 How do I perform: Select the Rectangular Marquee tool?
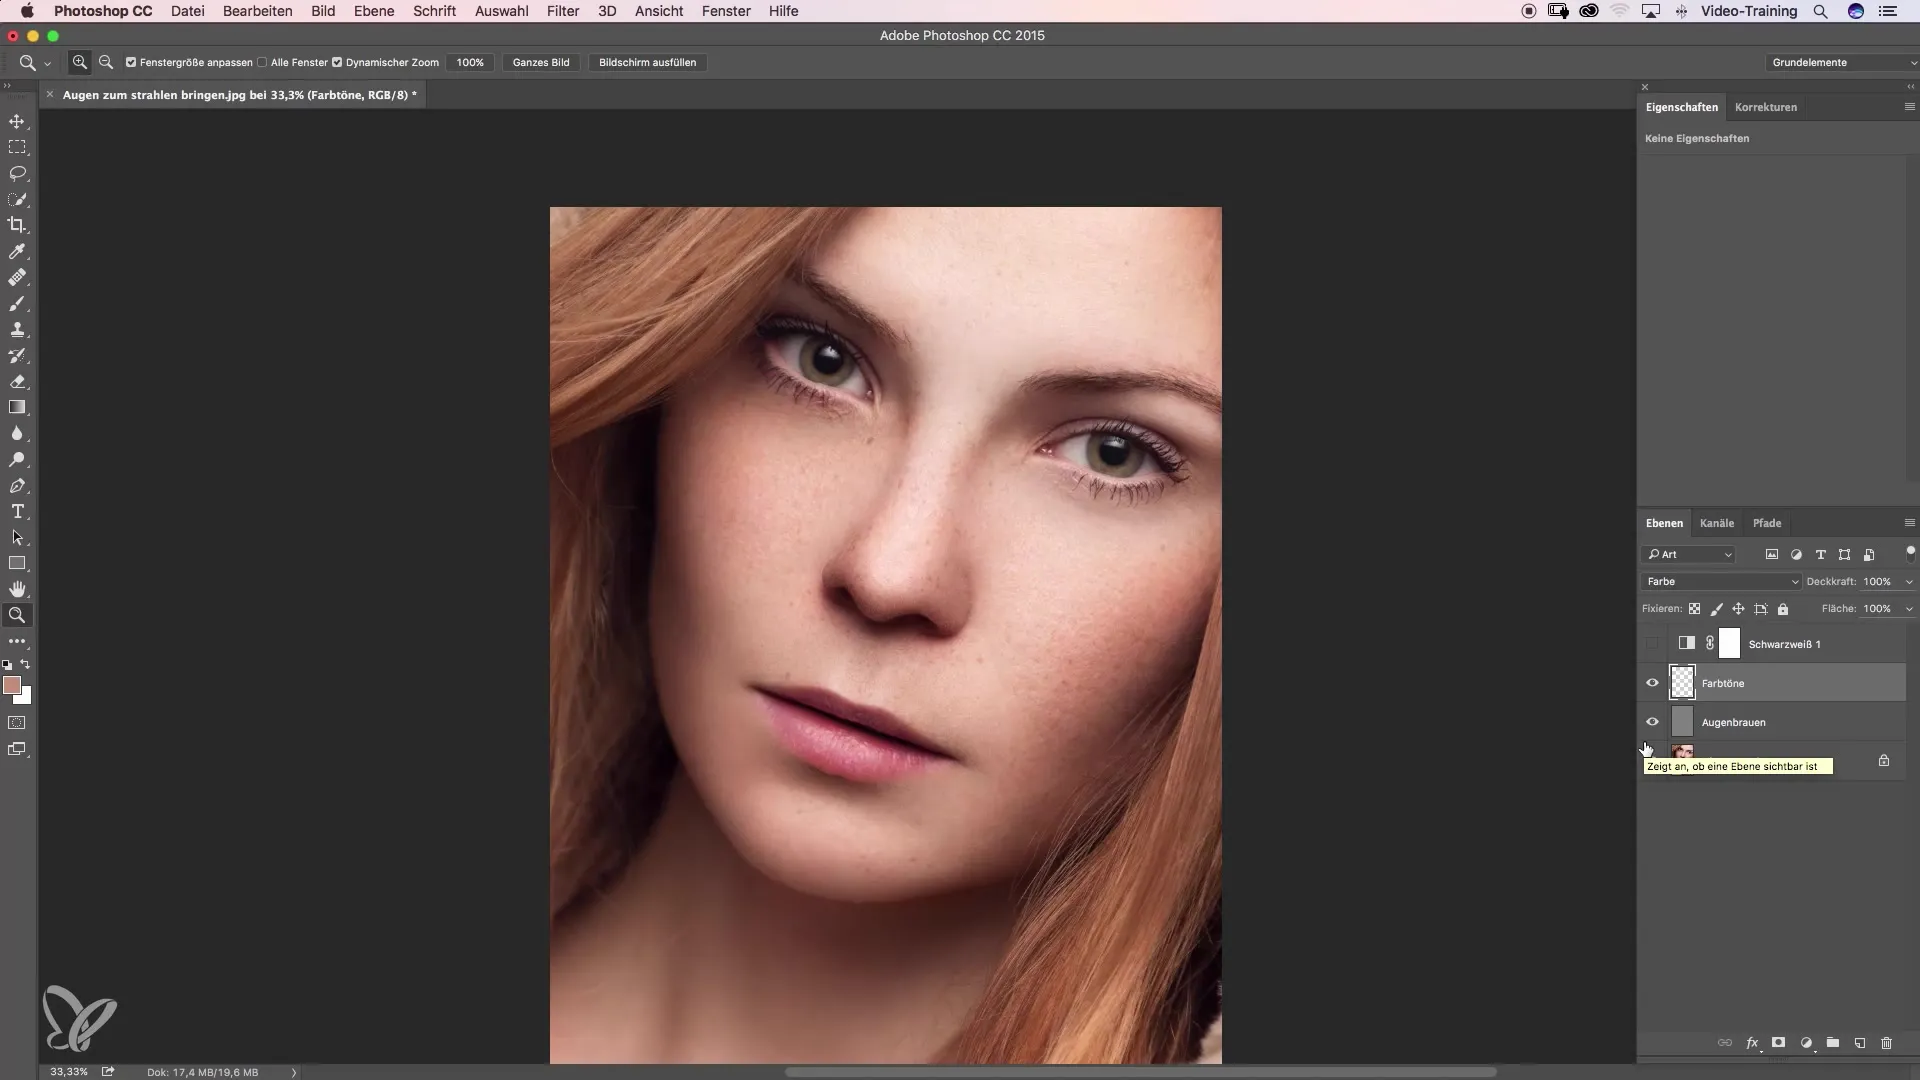tap(17, 147)
